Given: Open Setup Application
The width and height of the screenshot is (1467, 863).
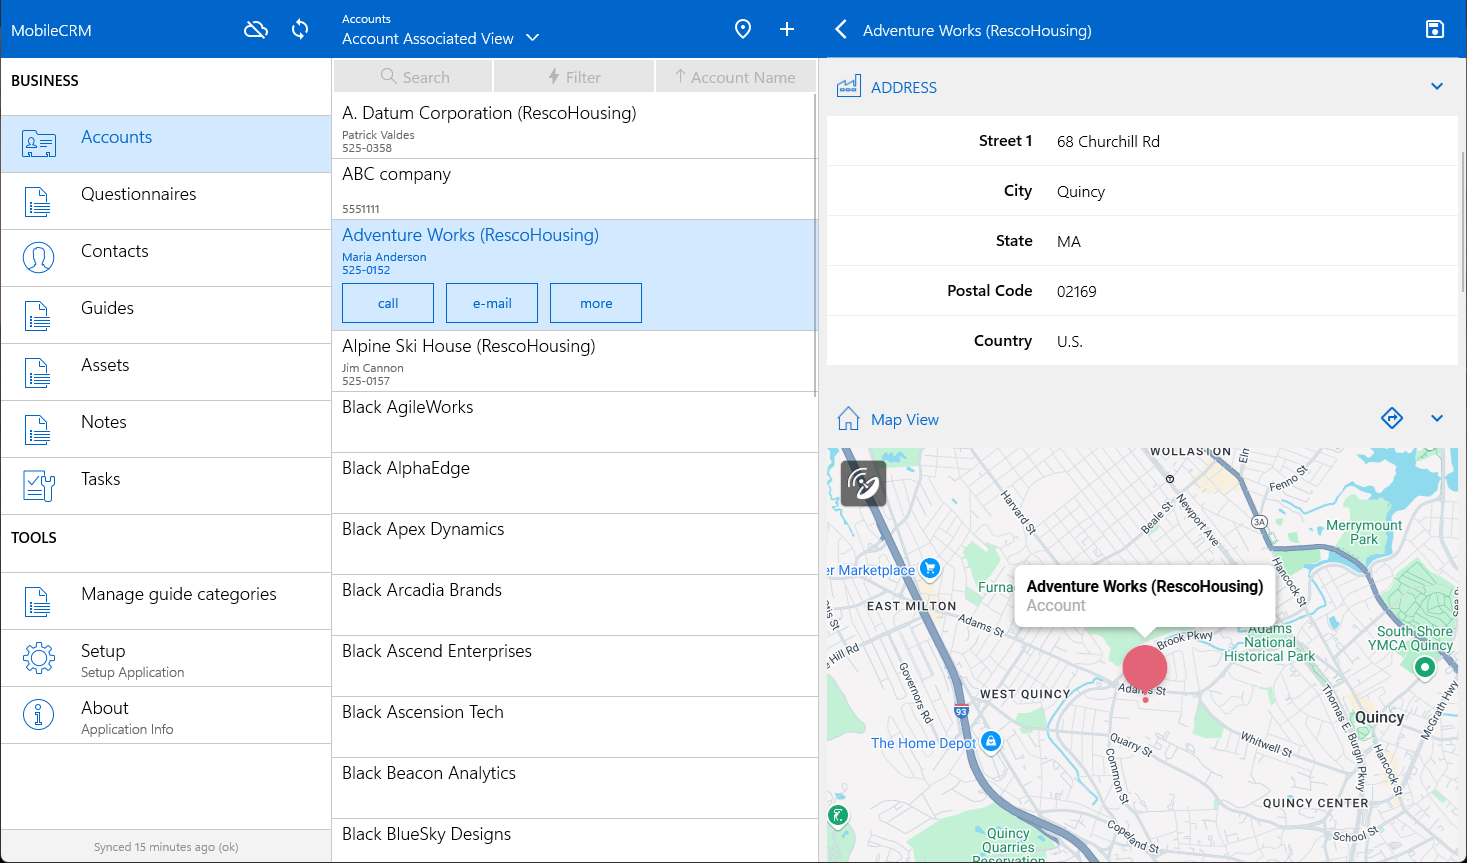Looking at the screenshot, I should coord(166,658).
